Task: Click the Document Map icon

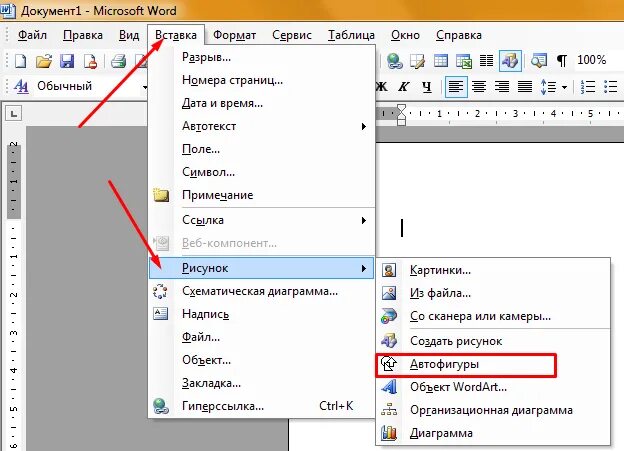Action: 539,61
